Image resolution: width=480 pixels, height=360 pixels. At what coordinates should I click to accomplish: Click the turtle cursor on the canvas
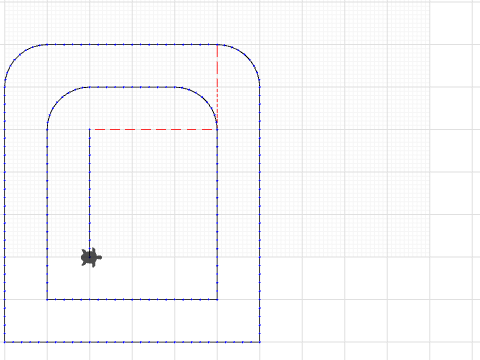coord(91,257)
